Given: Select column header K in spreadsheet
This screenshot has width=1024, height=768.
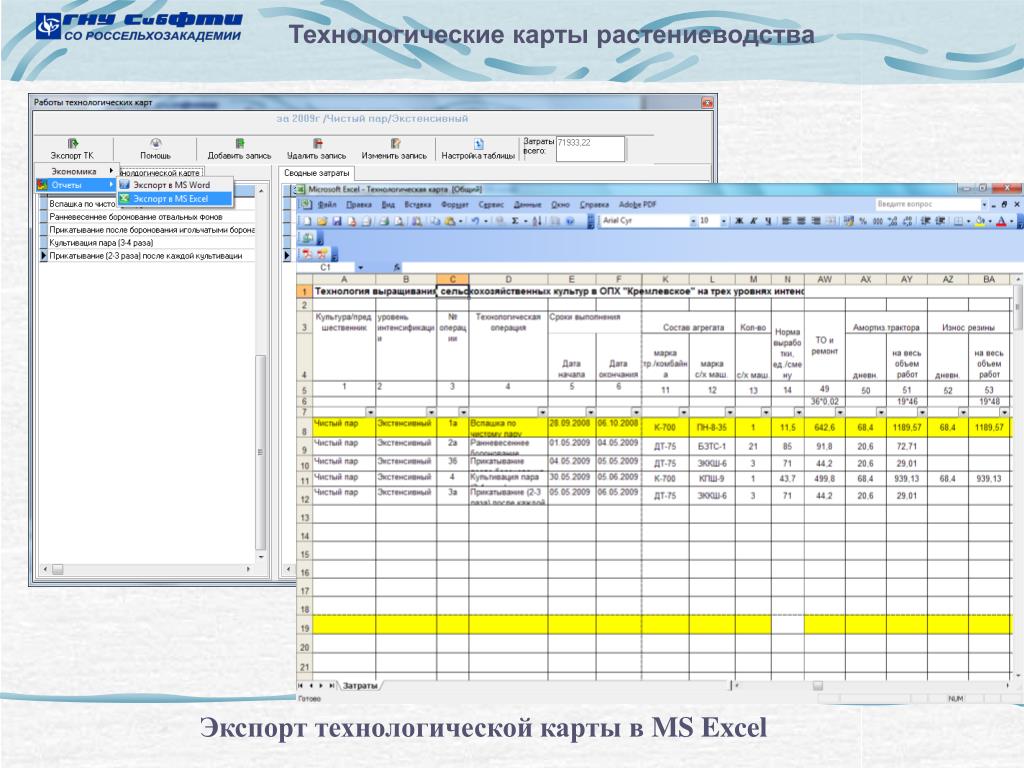Looking at the screenshot, I should pos(665,279).
